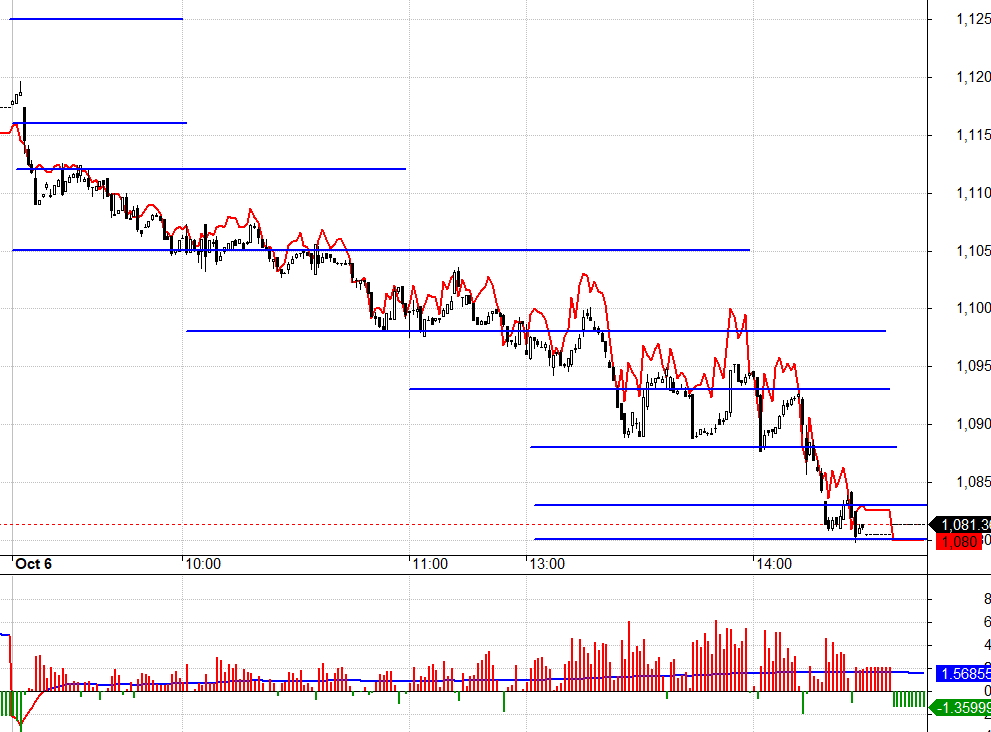The image size is (991, 732).
Task: Click the Oct 6 date label
Action: [33, 564]
